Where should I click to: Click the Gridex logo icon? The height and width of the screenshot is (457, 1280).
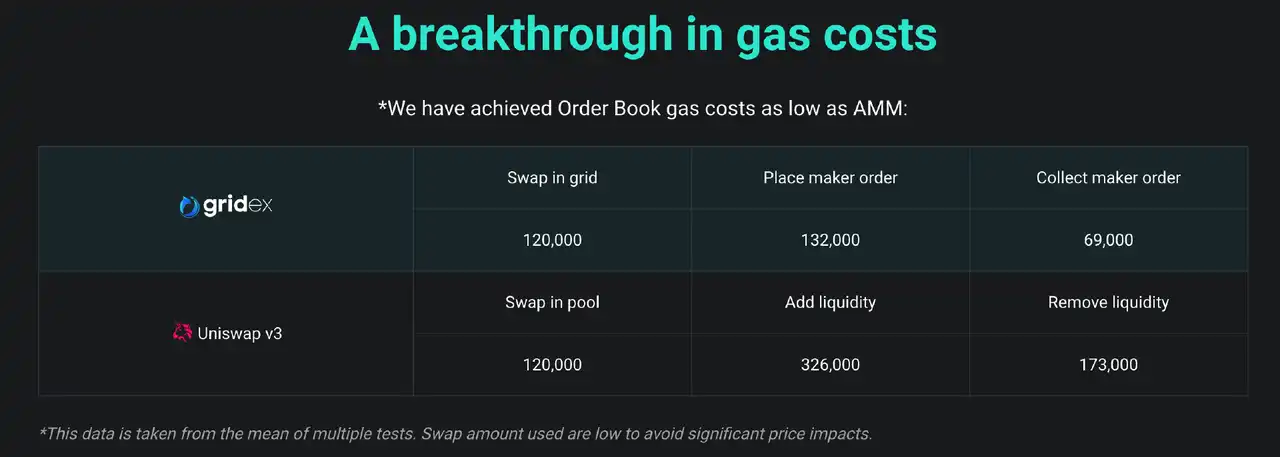click(189, 206)
